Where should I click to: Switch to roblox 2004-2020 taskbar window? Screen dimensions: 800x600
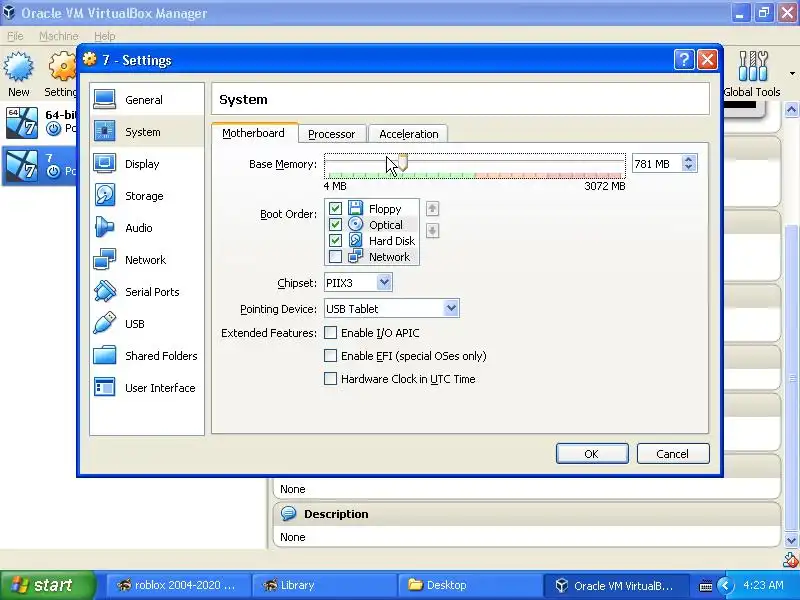click(x=179, y=585)
